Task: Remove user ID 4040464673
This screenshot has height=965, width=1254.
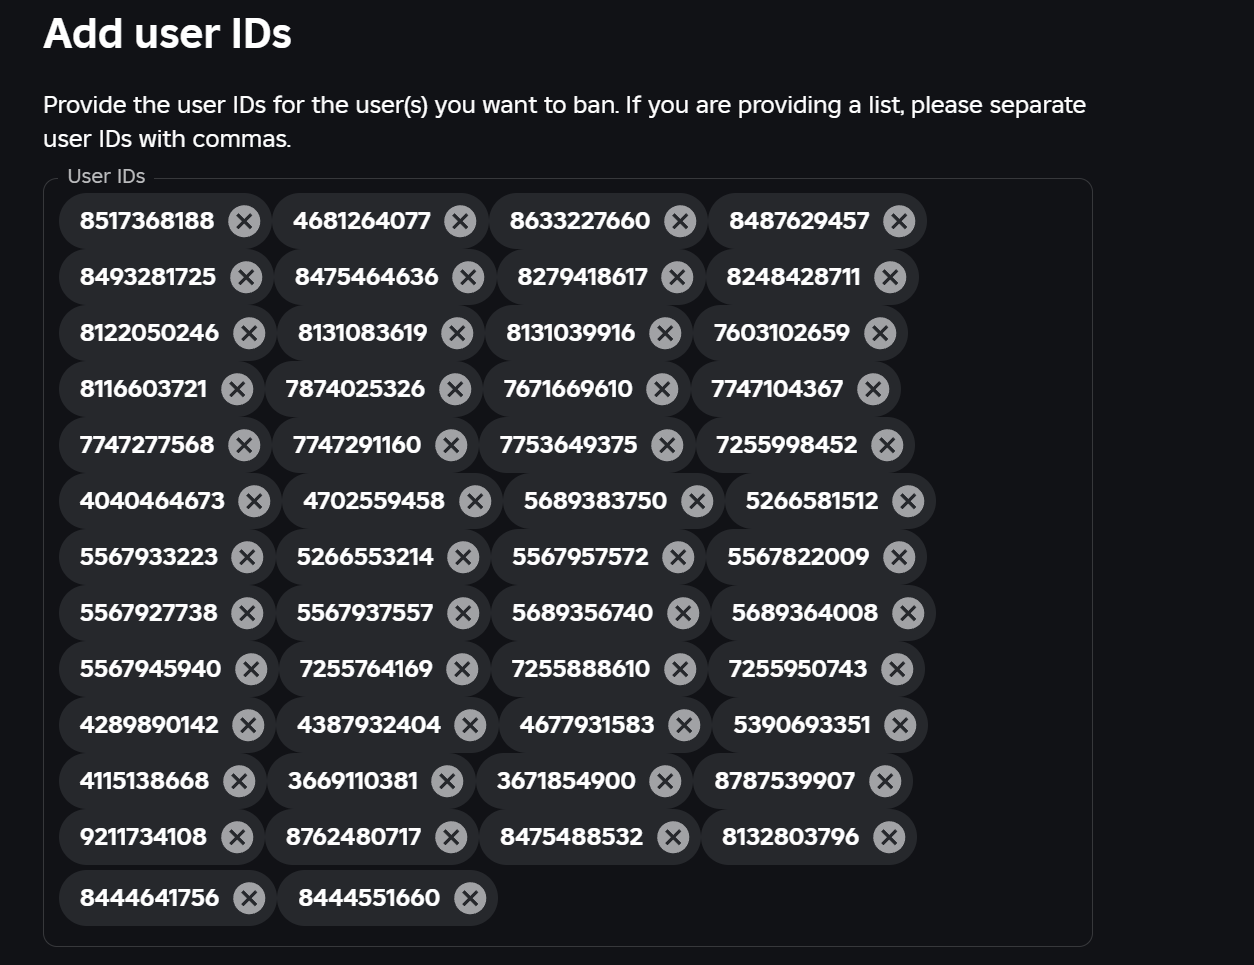Action: click(254, 501)
